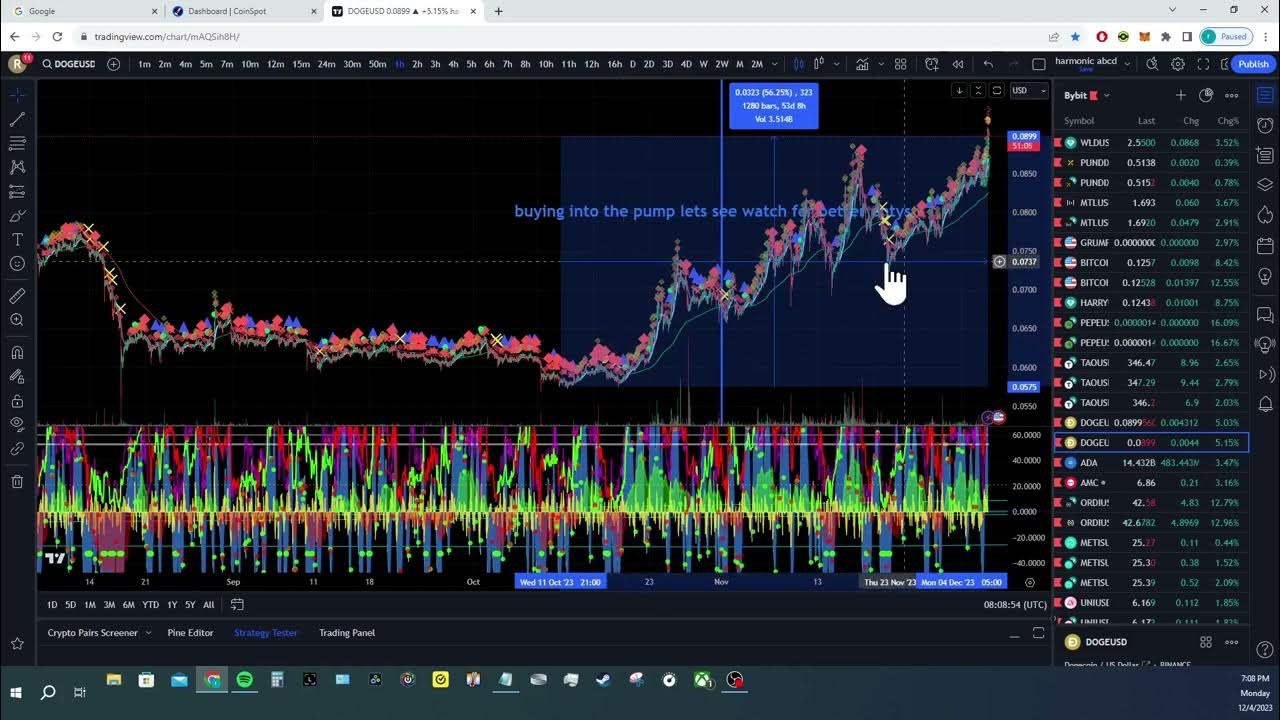1280x720 pixels.
Task: Select the trend line drawing tool
Action: pos(17,119)
